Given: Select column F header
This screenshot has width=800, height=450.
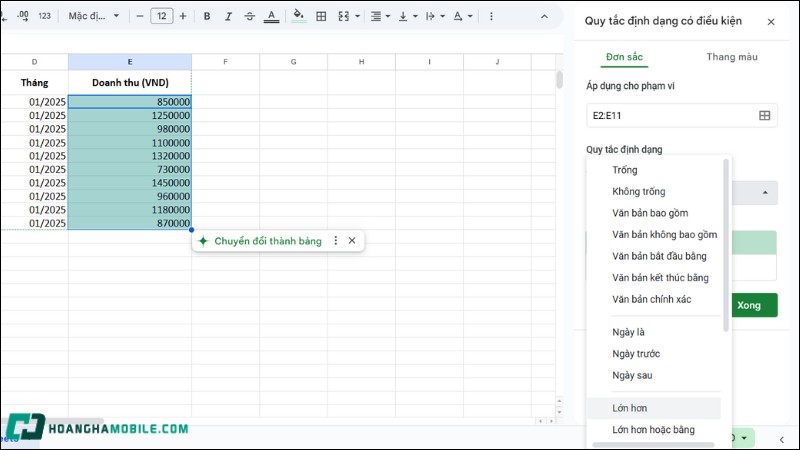Looking at the screenshot, I should tap(226, 62).
